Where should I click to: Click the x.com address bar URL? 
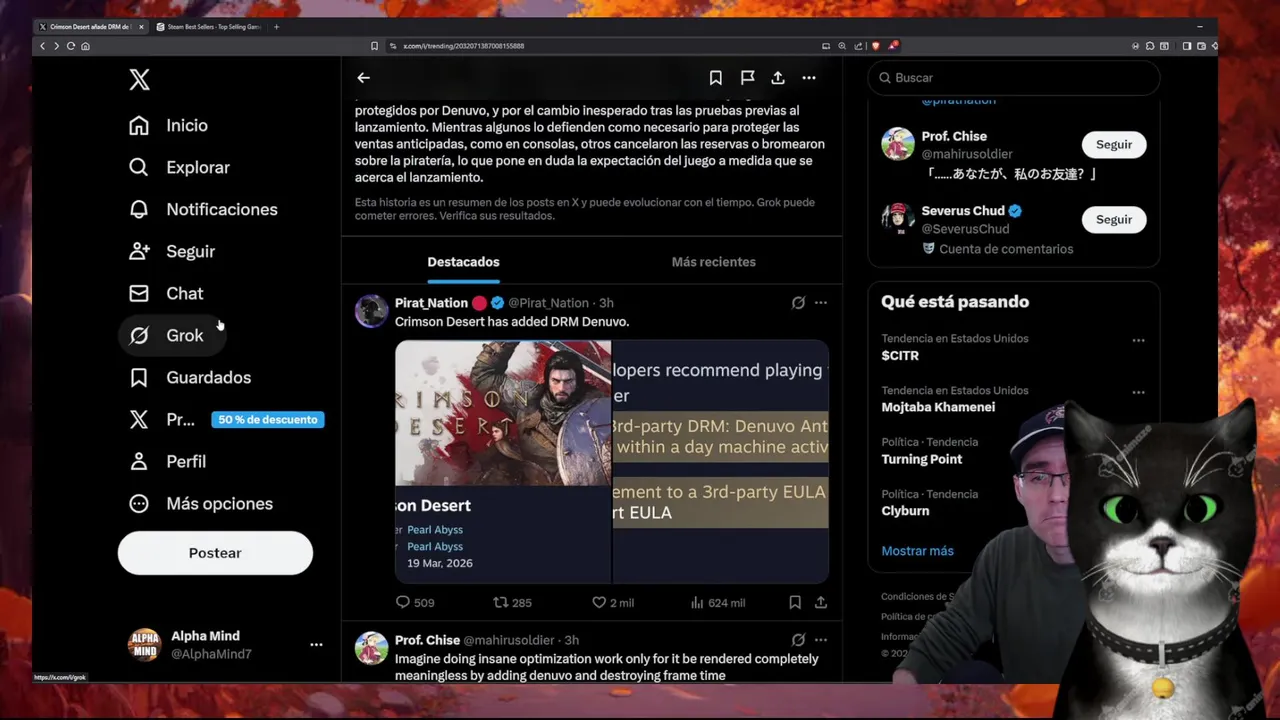[463, 46]
